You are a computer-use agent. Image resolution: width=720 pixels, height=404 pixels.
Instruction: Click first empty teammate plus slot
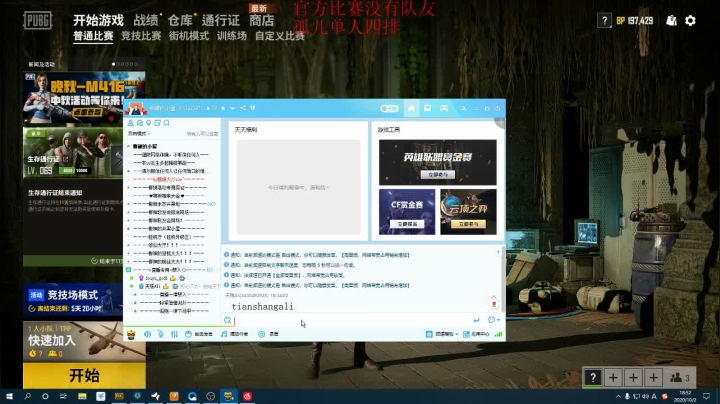coord(613,378)
